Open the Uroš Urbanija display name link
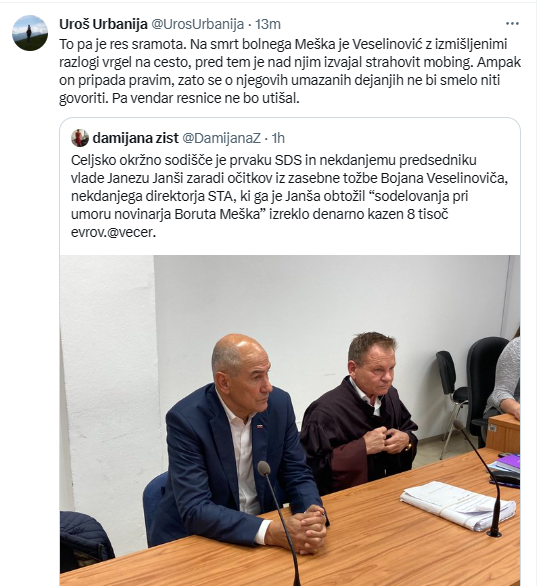Viewport: 538px width, 586px height. tap(103, 24)
